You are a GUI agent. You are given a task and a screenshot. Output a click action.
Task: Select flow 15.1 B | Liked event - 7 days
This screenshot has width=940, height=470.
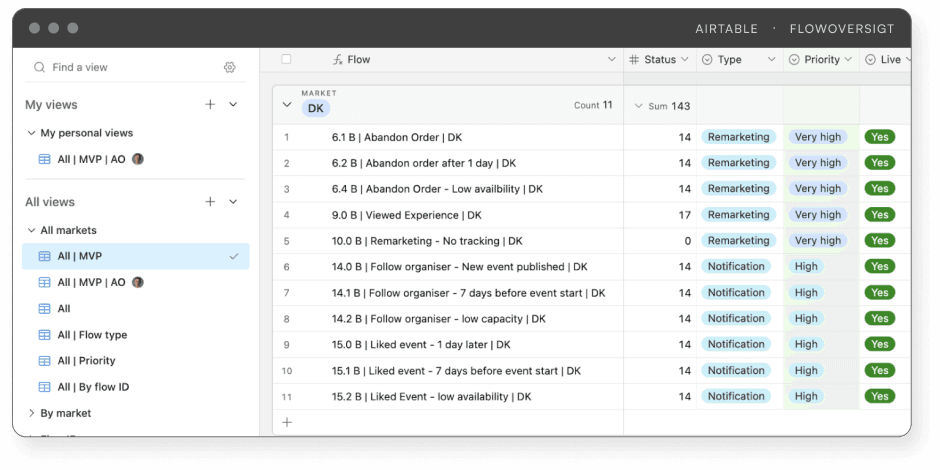(456, 370)
